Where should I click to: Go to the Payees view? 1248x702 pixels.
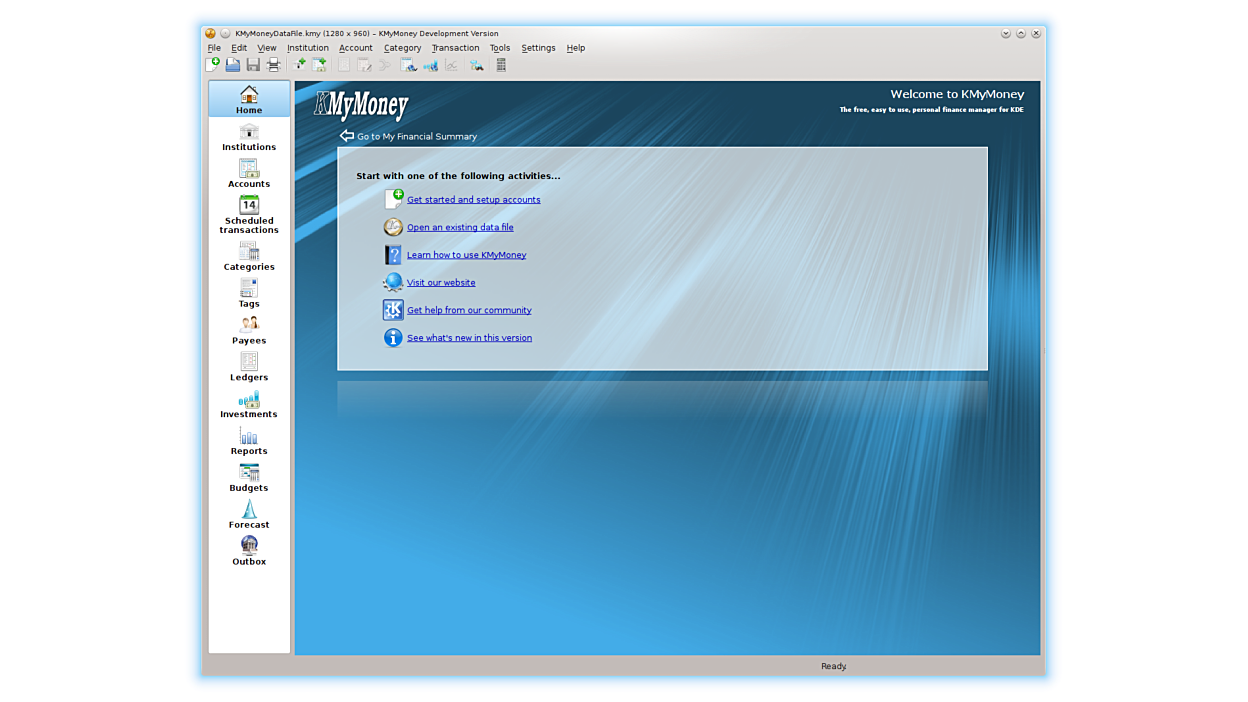249,330
